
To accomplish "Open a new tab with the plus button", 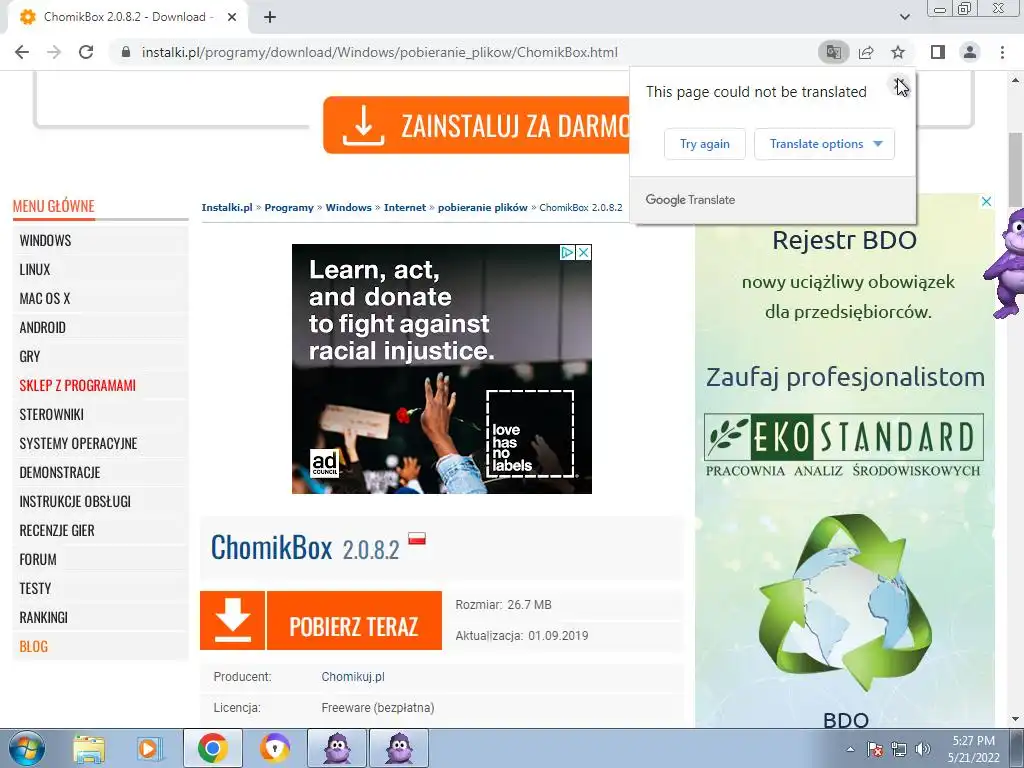I will click(x=270, y=17).
